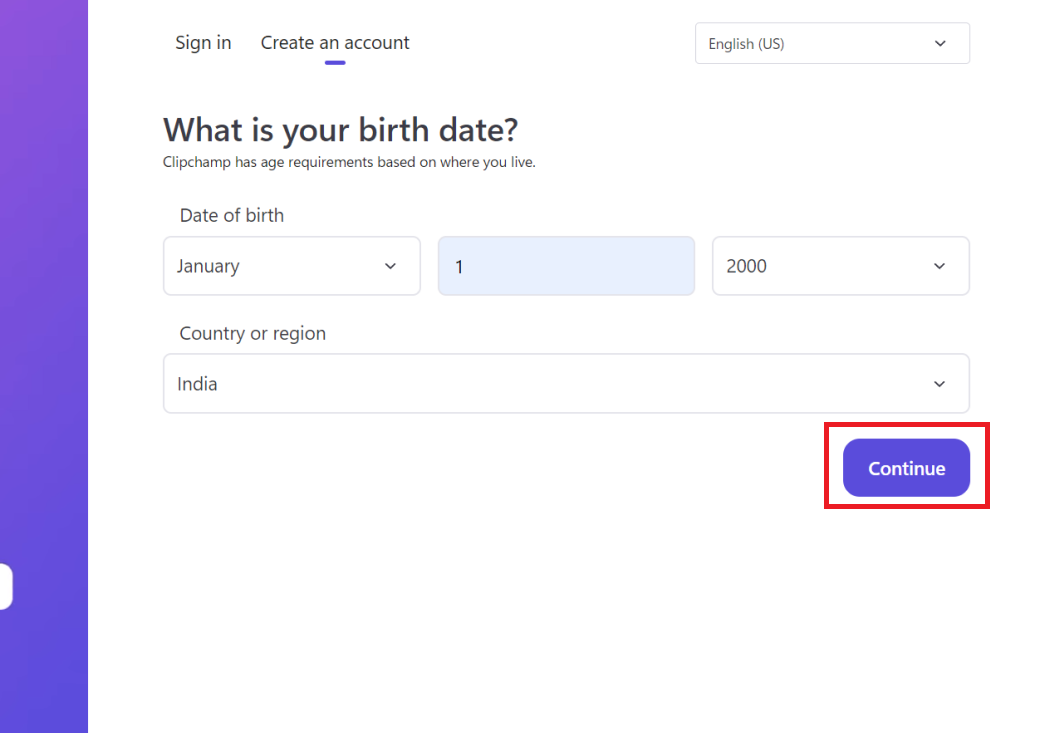Click the chevron in the language selector

pos(940,44)
